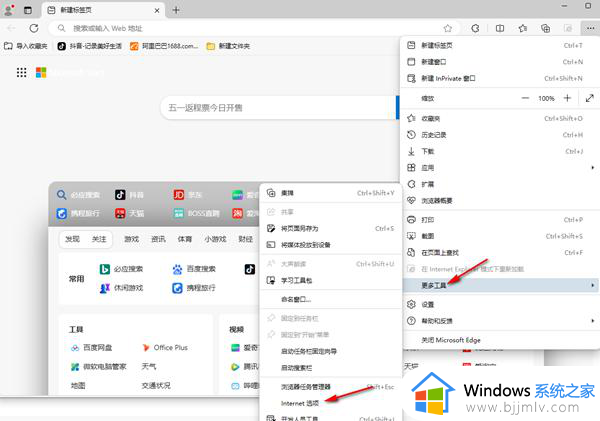Click the refresh page icon

pyautogui.click(x=34, y=28)
